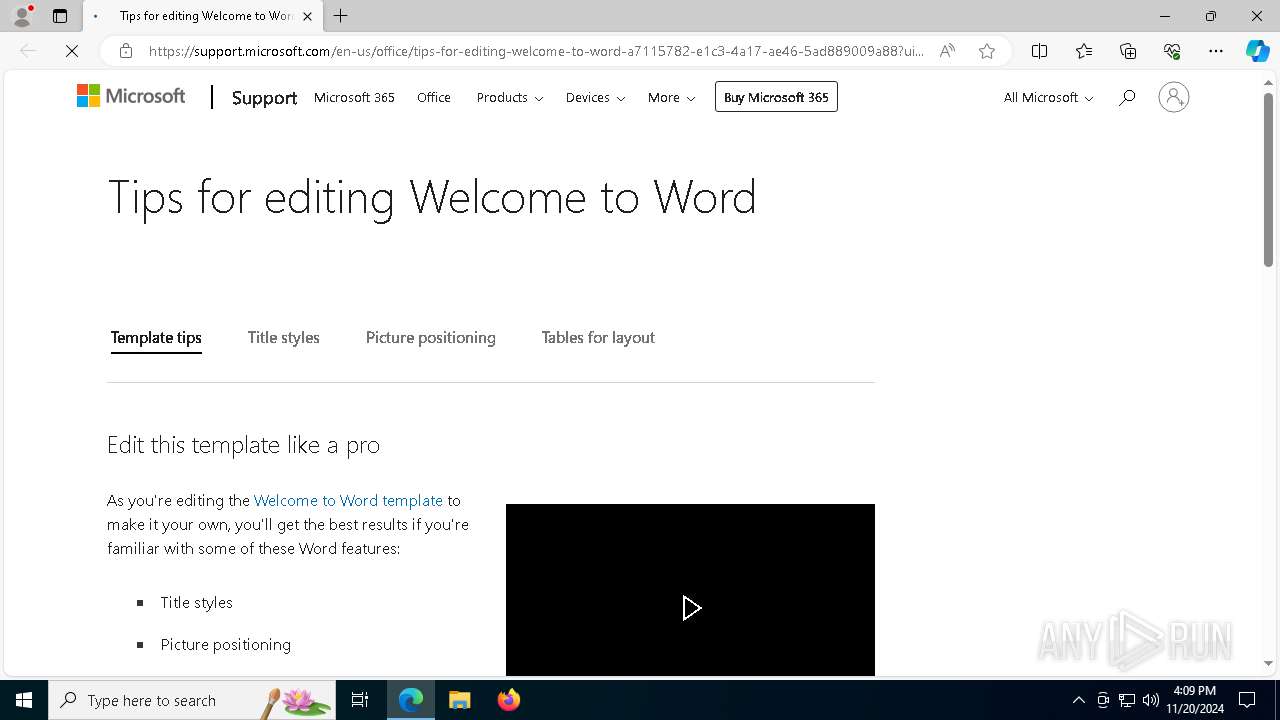Enable split screen view
This screenshot has height=720, width=1280.
(1039, 51)
